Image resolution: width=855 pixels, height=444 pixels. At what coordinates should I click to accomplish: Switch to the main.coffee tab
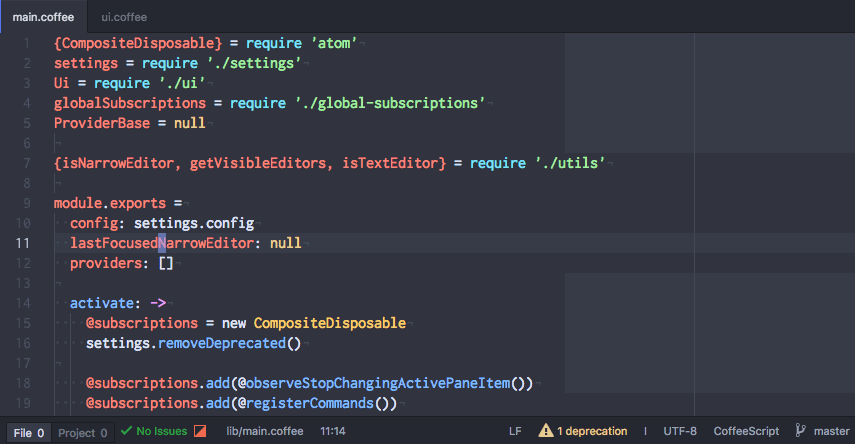click(44, 17)
